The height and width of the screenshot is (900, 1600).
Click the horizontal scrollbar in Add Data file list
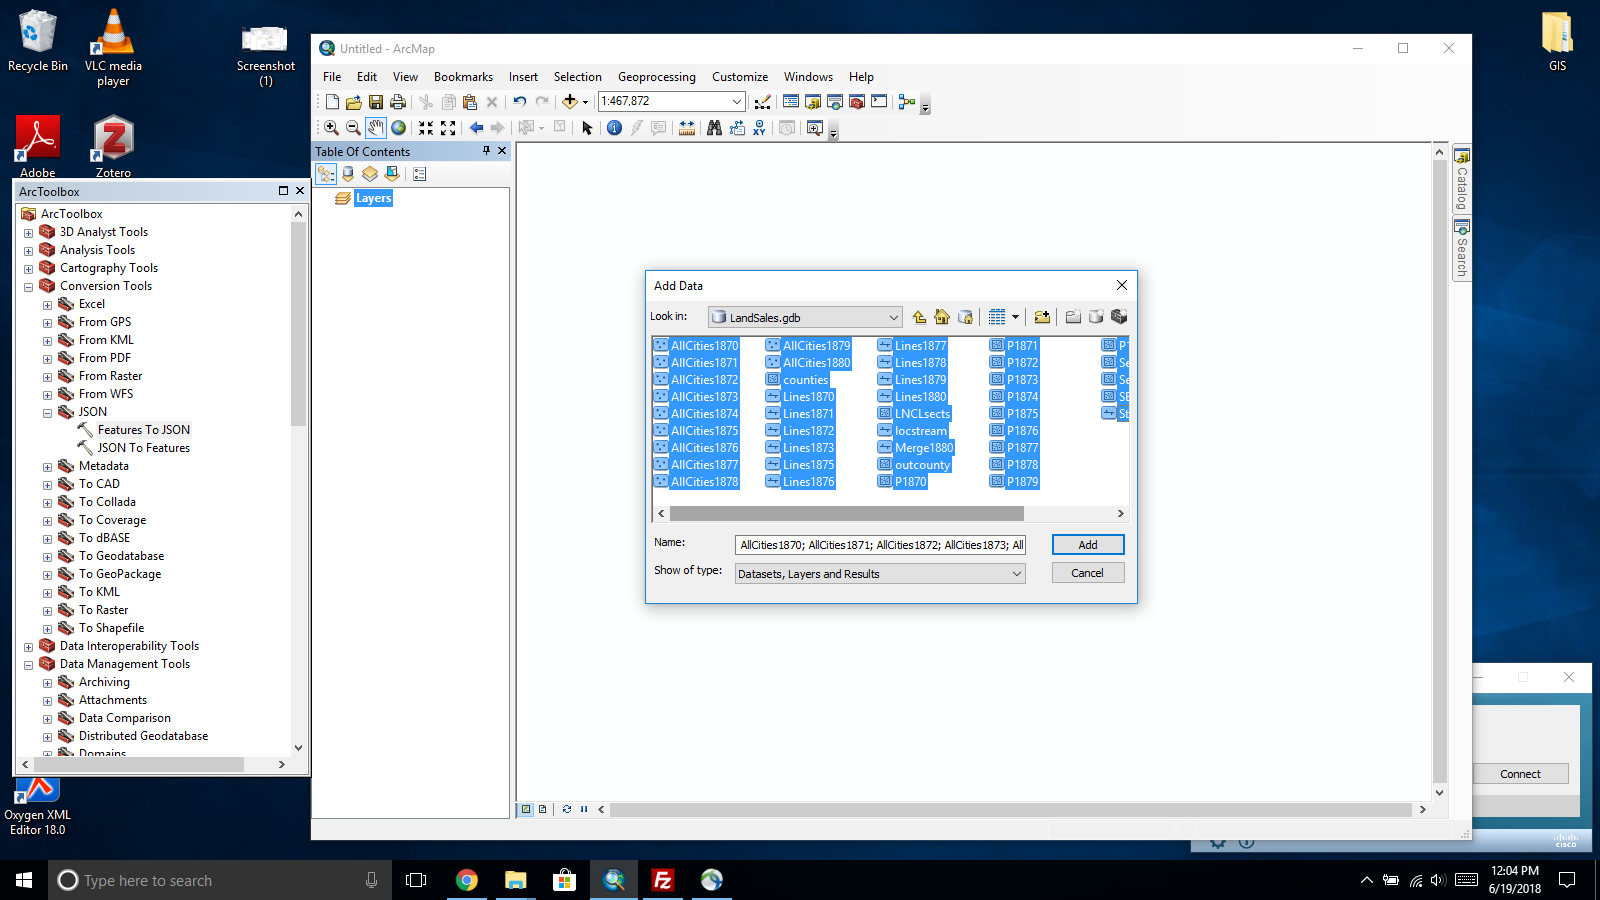(847, 513)
